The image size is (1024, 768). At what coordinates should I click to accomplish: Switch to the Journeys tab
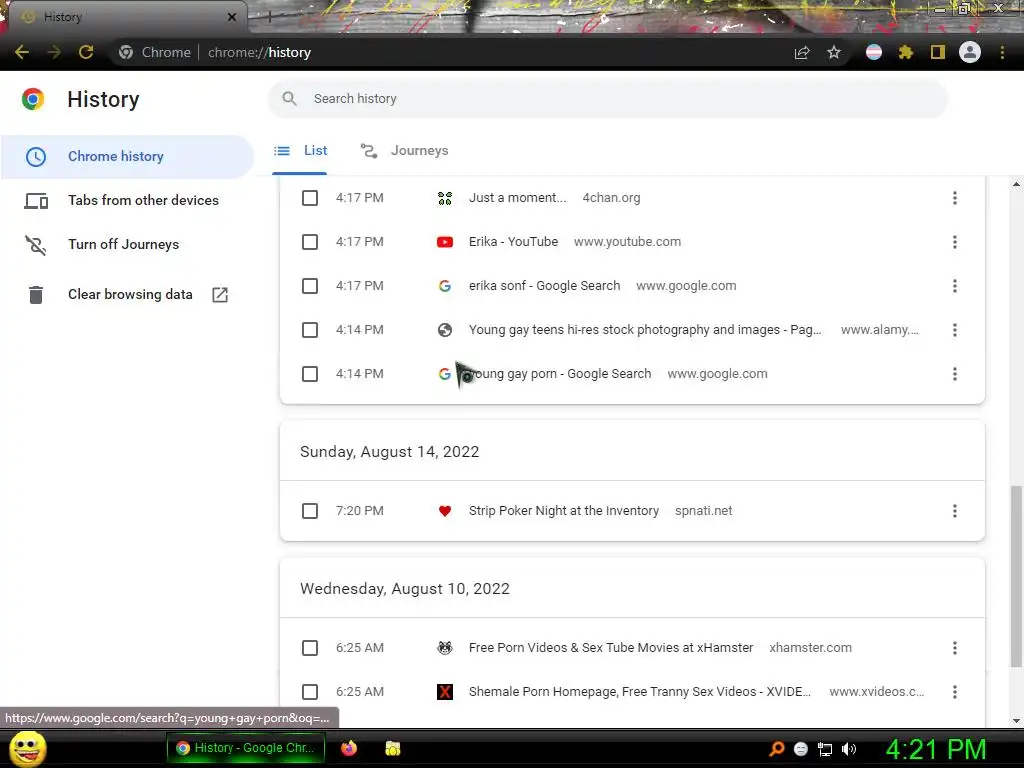pos(405,151)
